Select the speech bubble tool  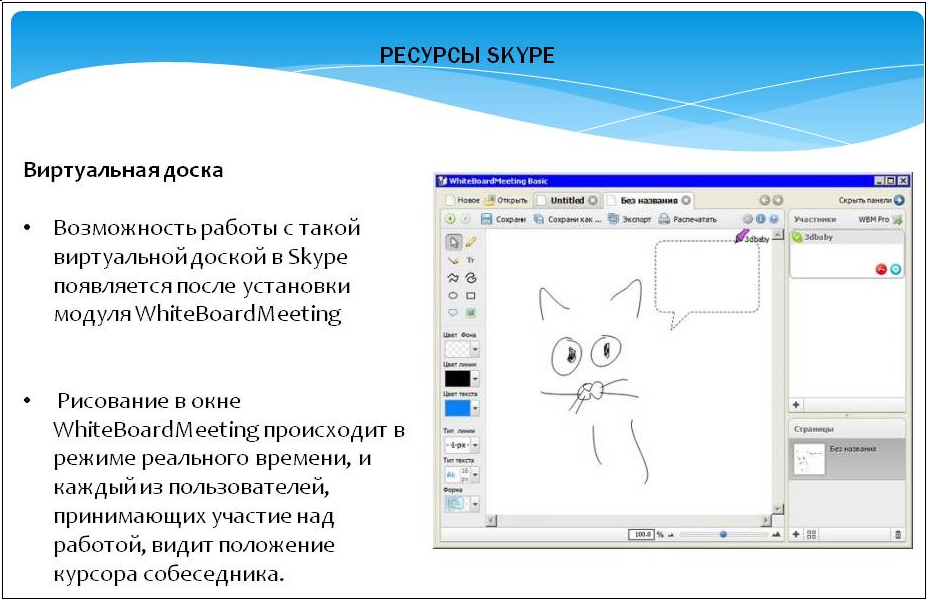(x=453, y=313)
